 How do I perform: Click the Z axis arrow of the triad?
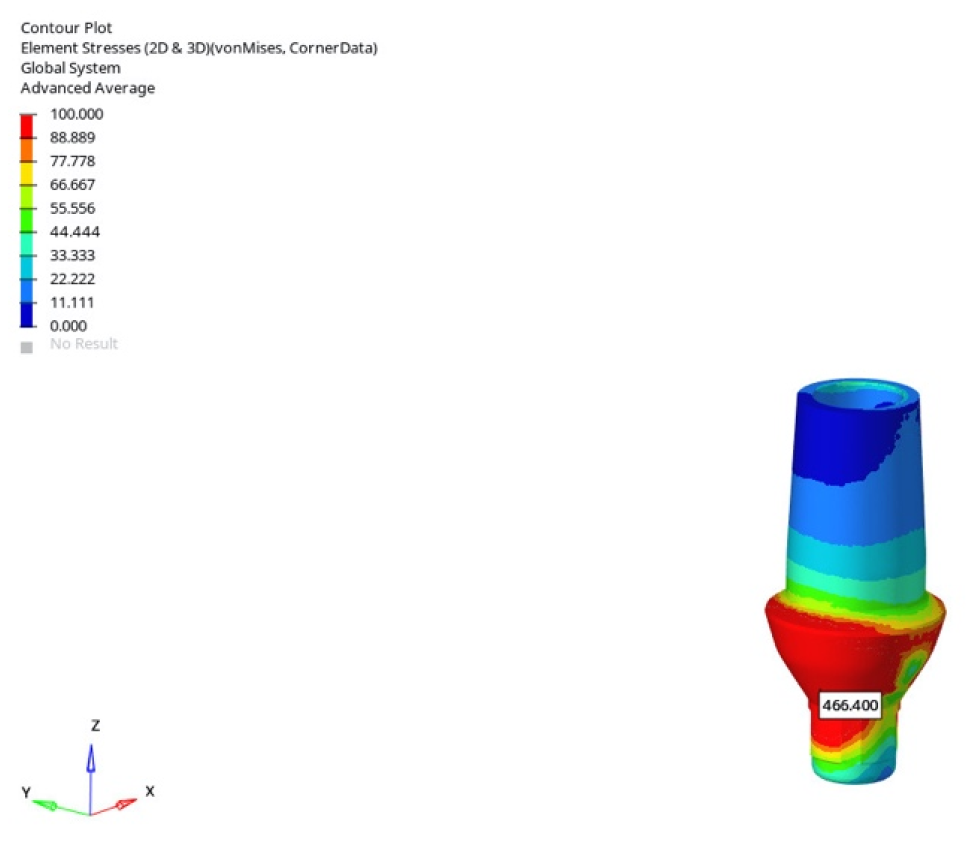pyautogui.click(x=91, y=760)
